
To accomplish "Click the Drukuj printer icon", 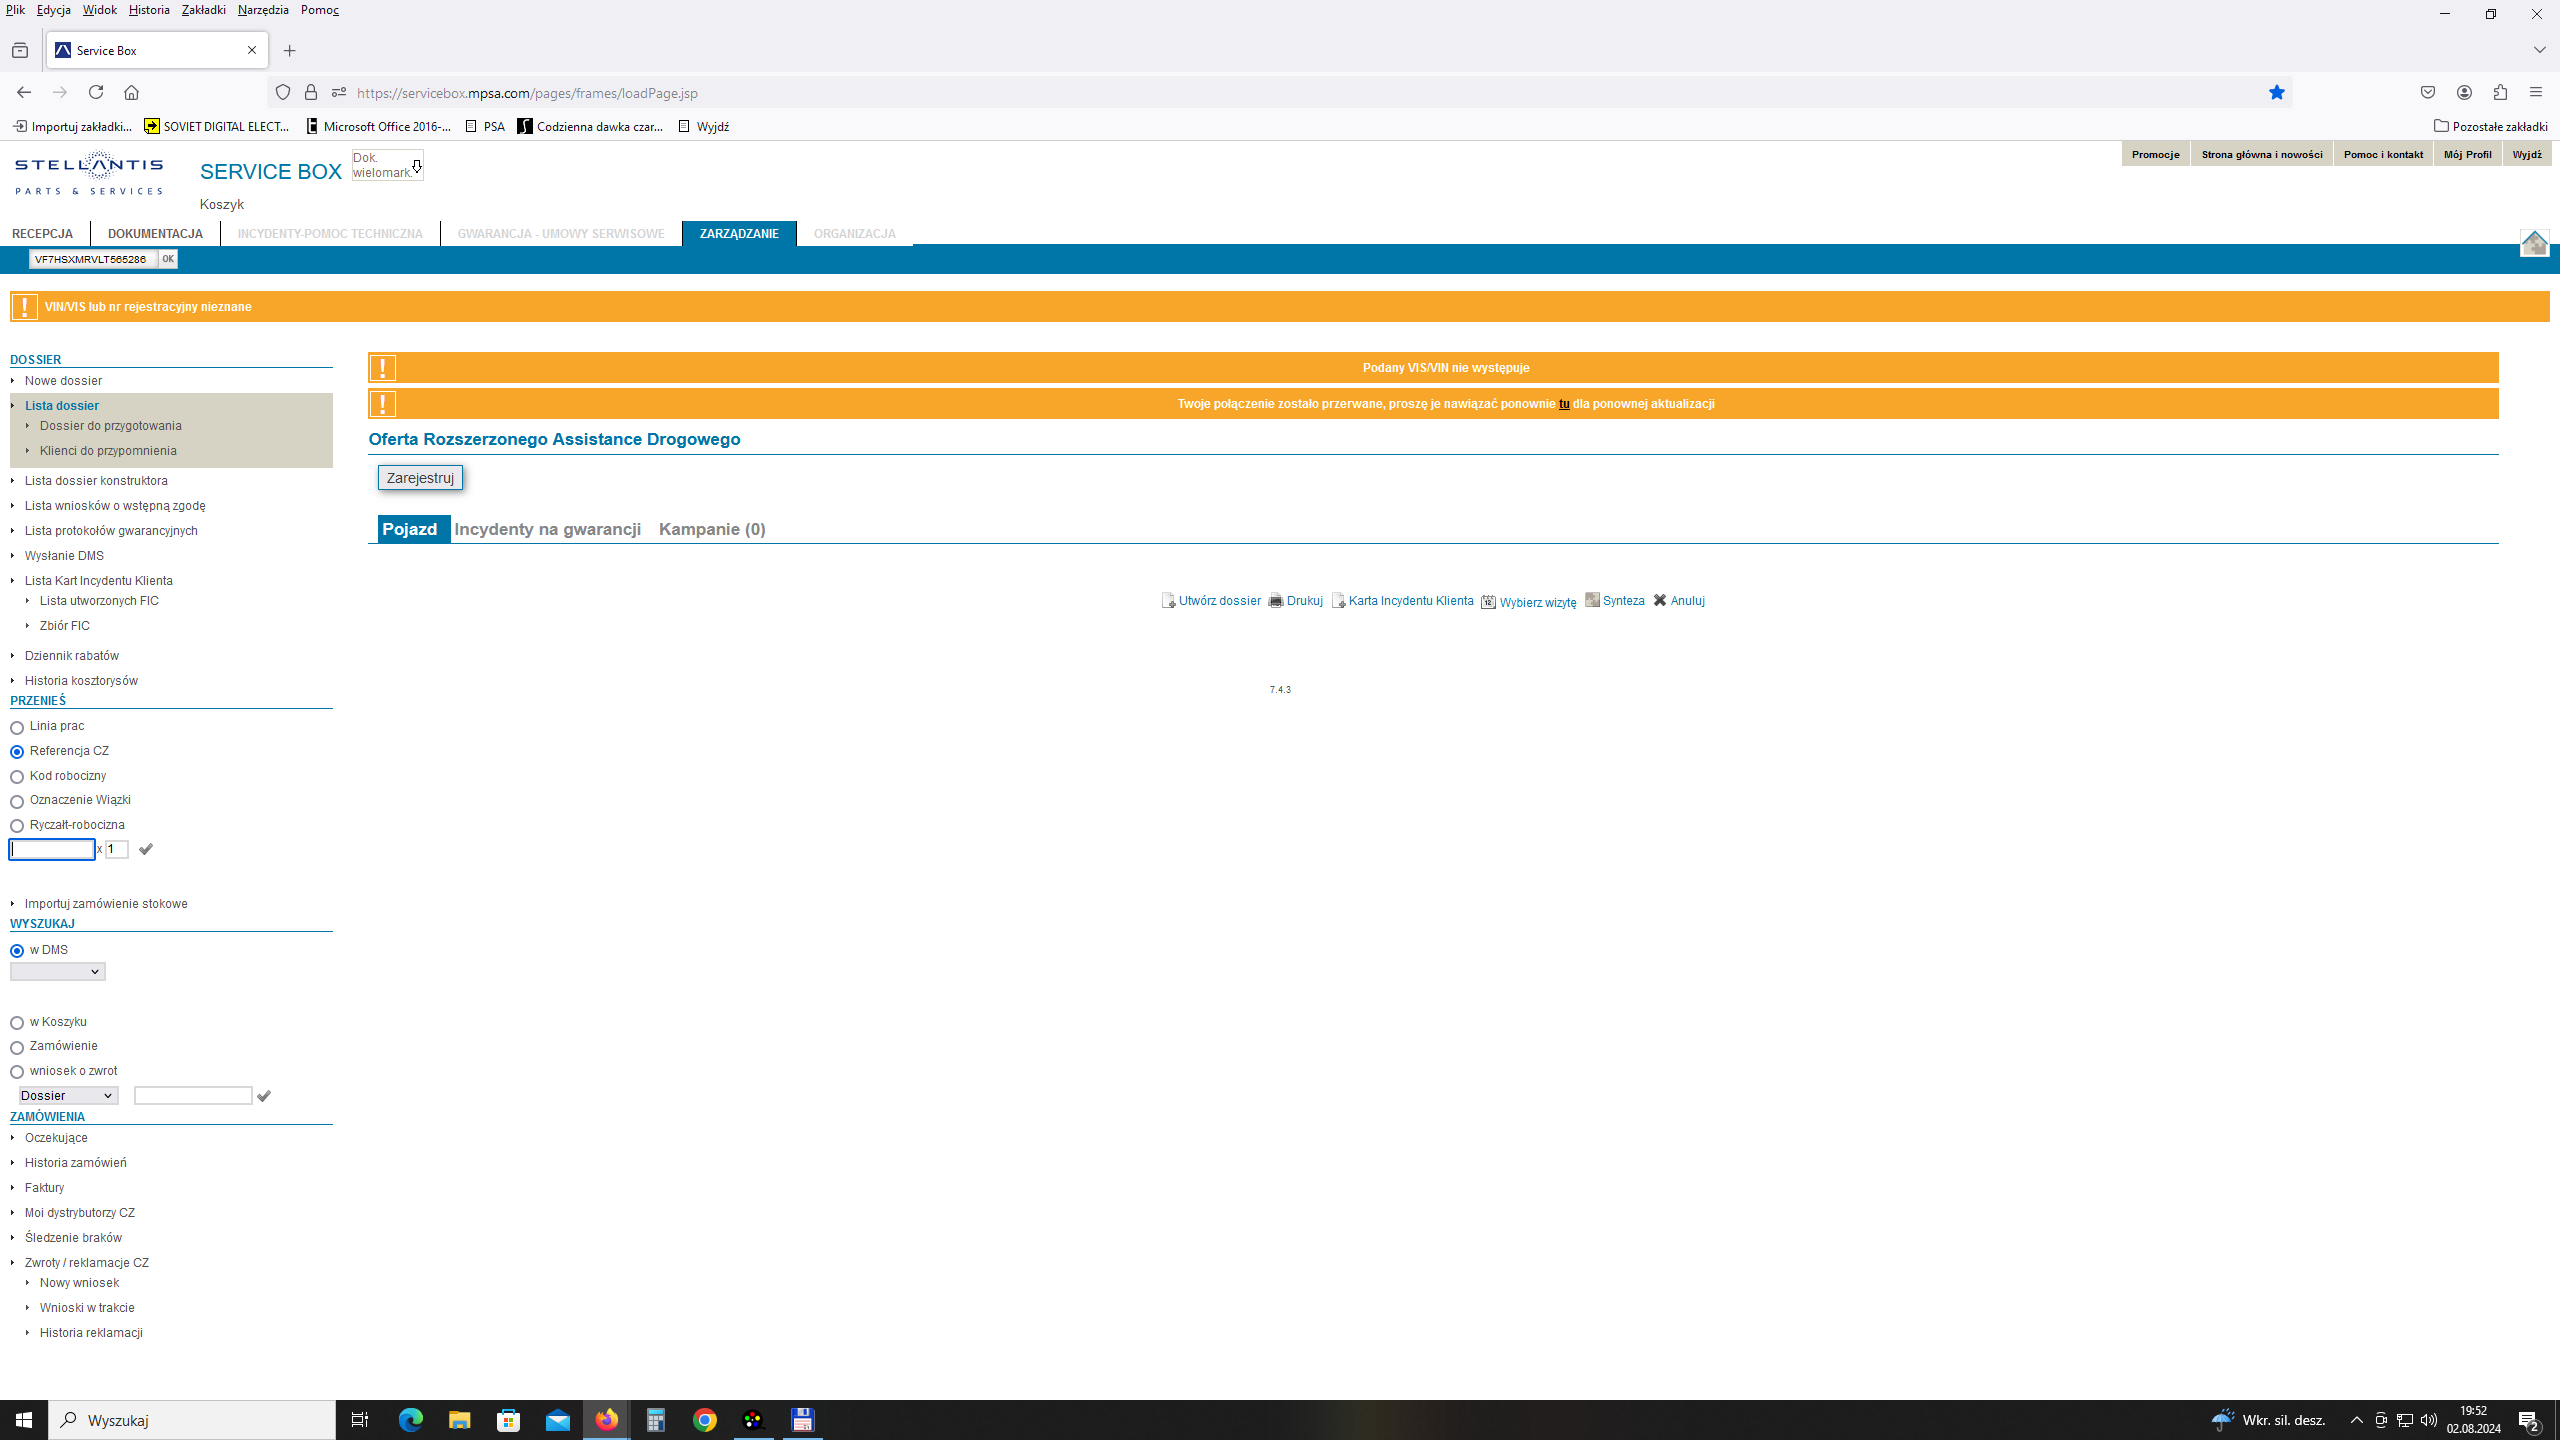I will [x=1275, y=601].
